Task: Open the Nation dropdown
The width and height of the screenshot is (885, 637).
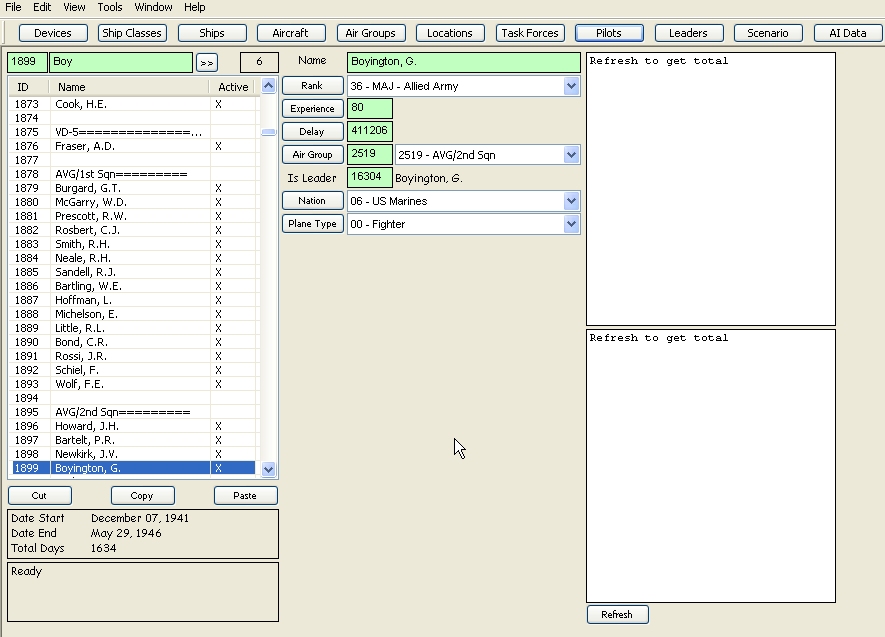Action: 571,200
